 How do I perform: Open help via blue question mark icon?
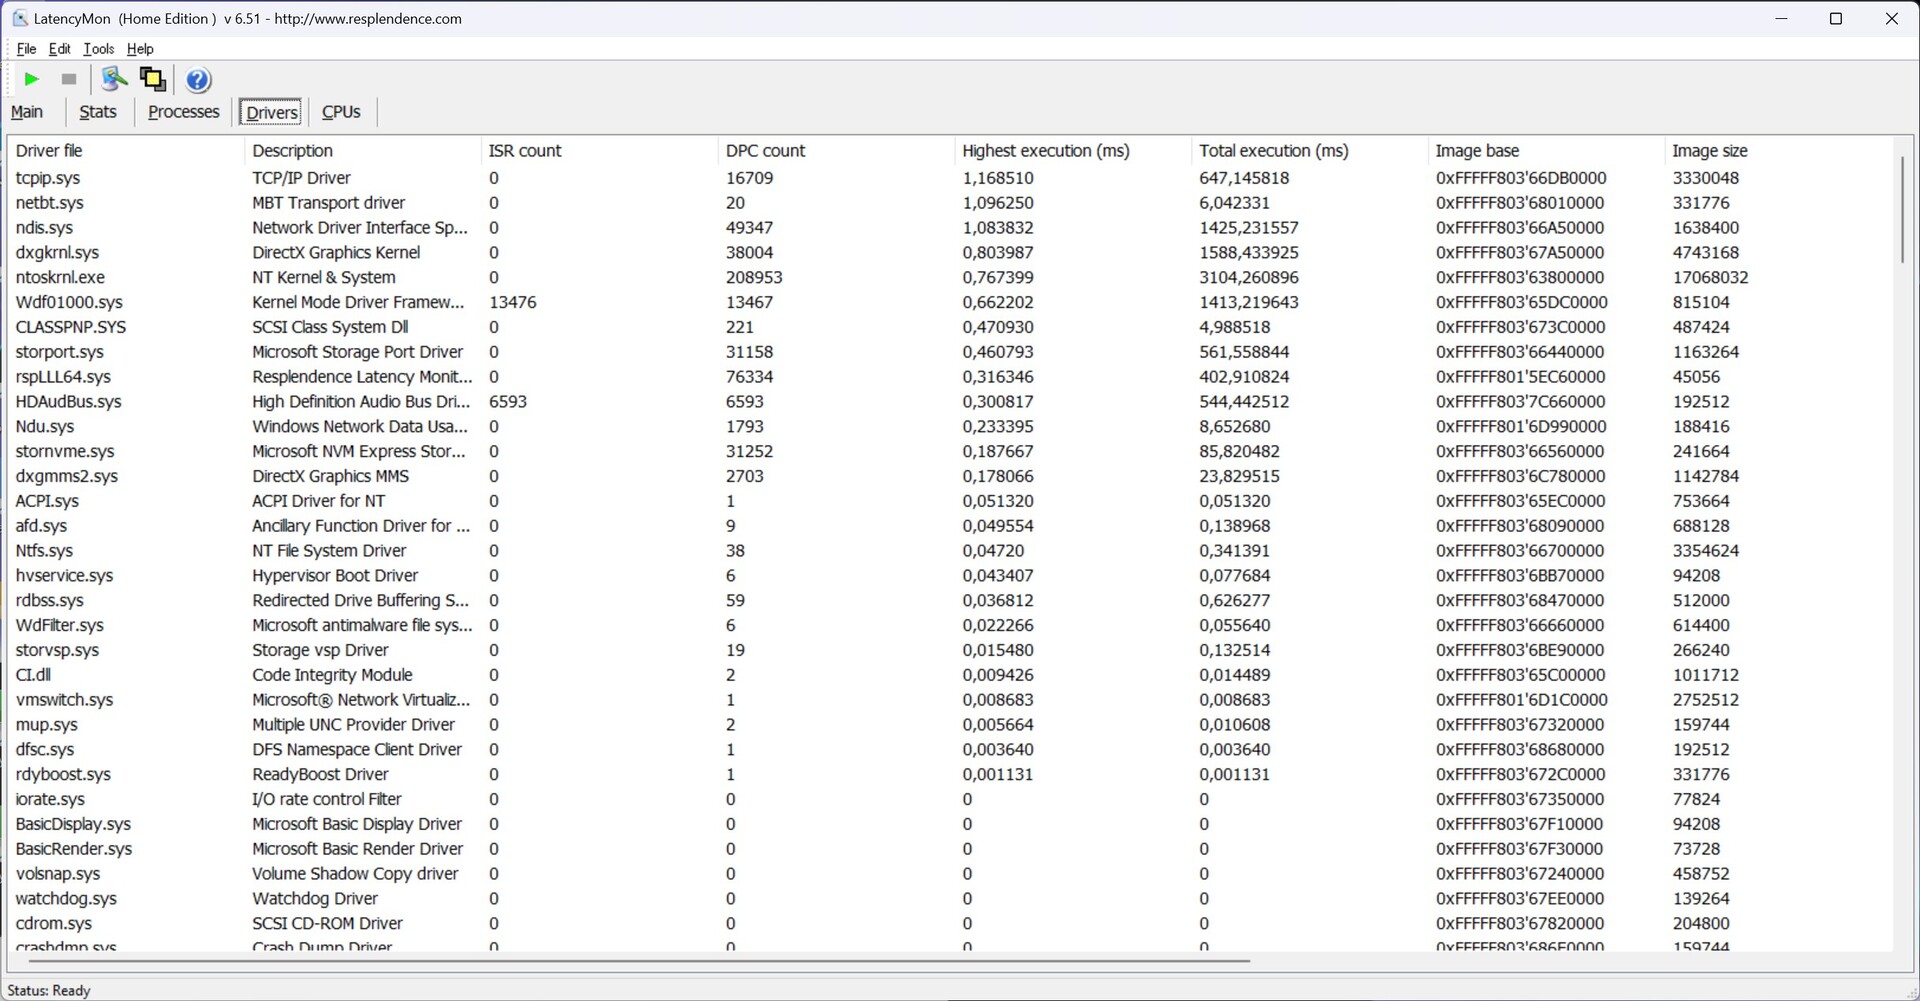click(x=198, y=80)
